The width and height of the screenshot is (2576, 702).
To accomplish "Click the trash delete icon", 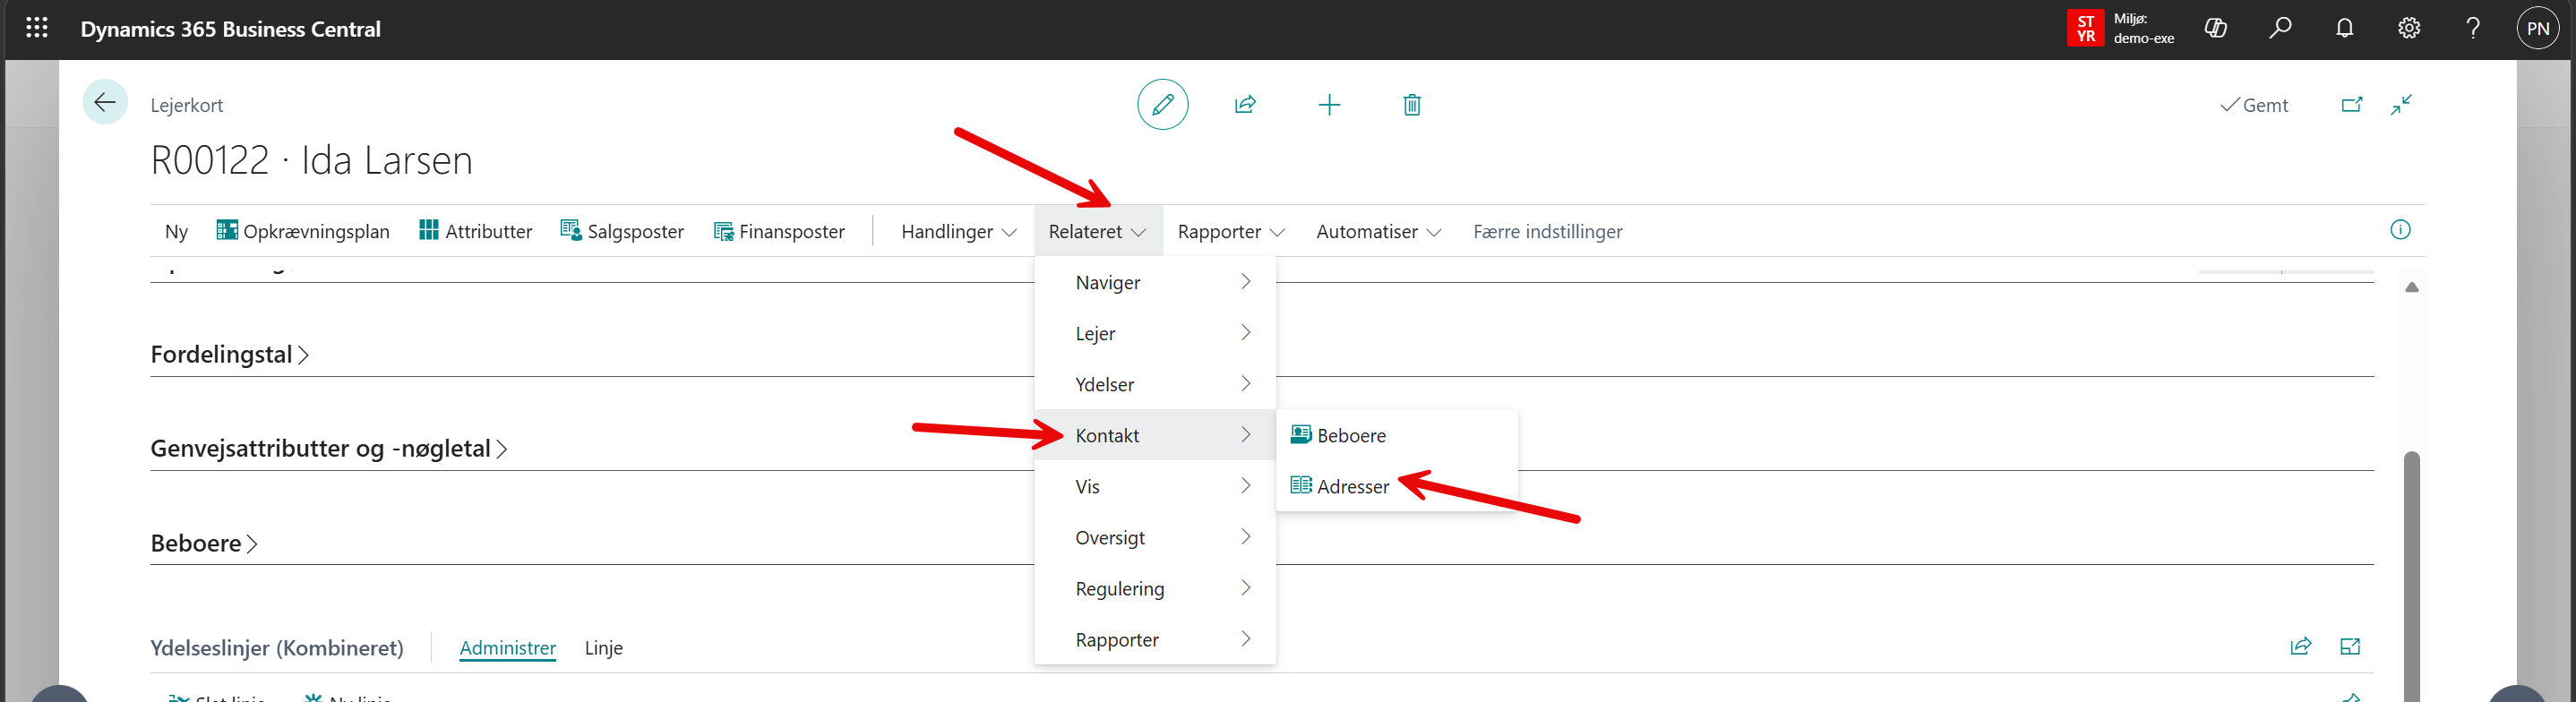I will 1411,105.
